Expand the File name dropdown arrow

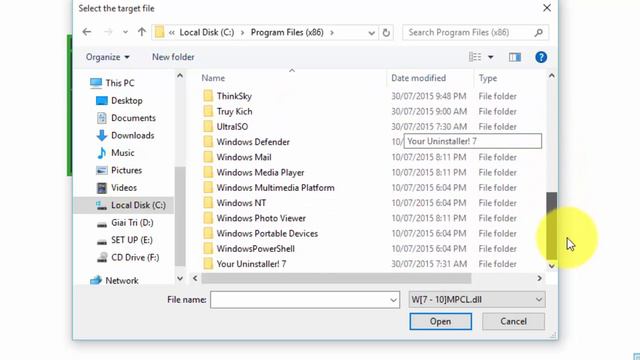click(x=393, y=300)
